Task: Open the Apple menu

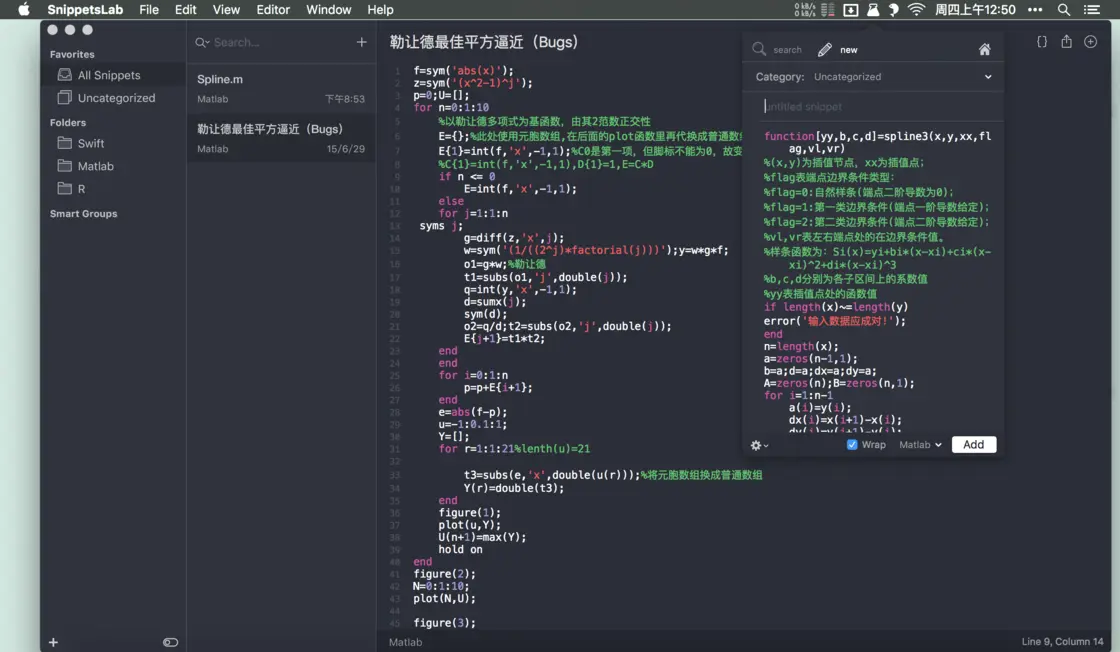Action: 24,9
